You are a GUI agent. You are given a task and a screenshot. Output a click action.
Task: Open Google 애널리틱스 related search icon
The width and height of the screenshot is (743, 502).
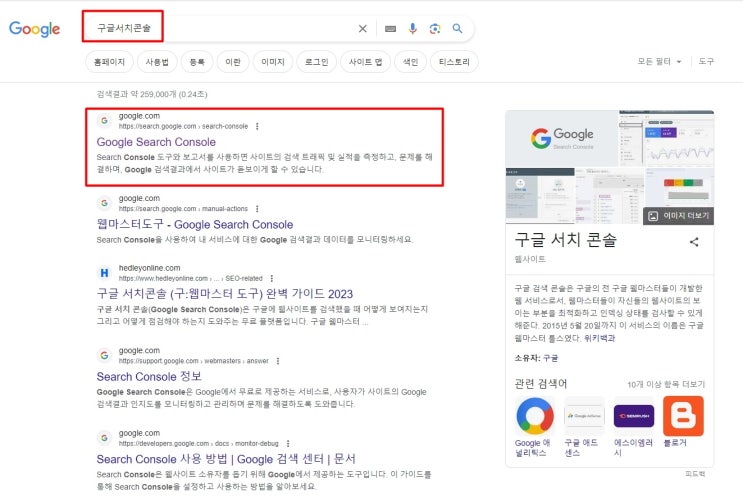pyautogui.click(x=535, y=416)
